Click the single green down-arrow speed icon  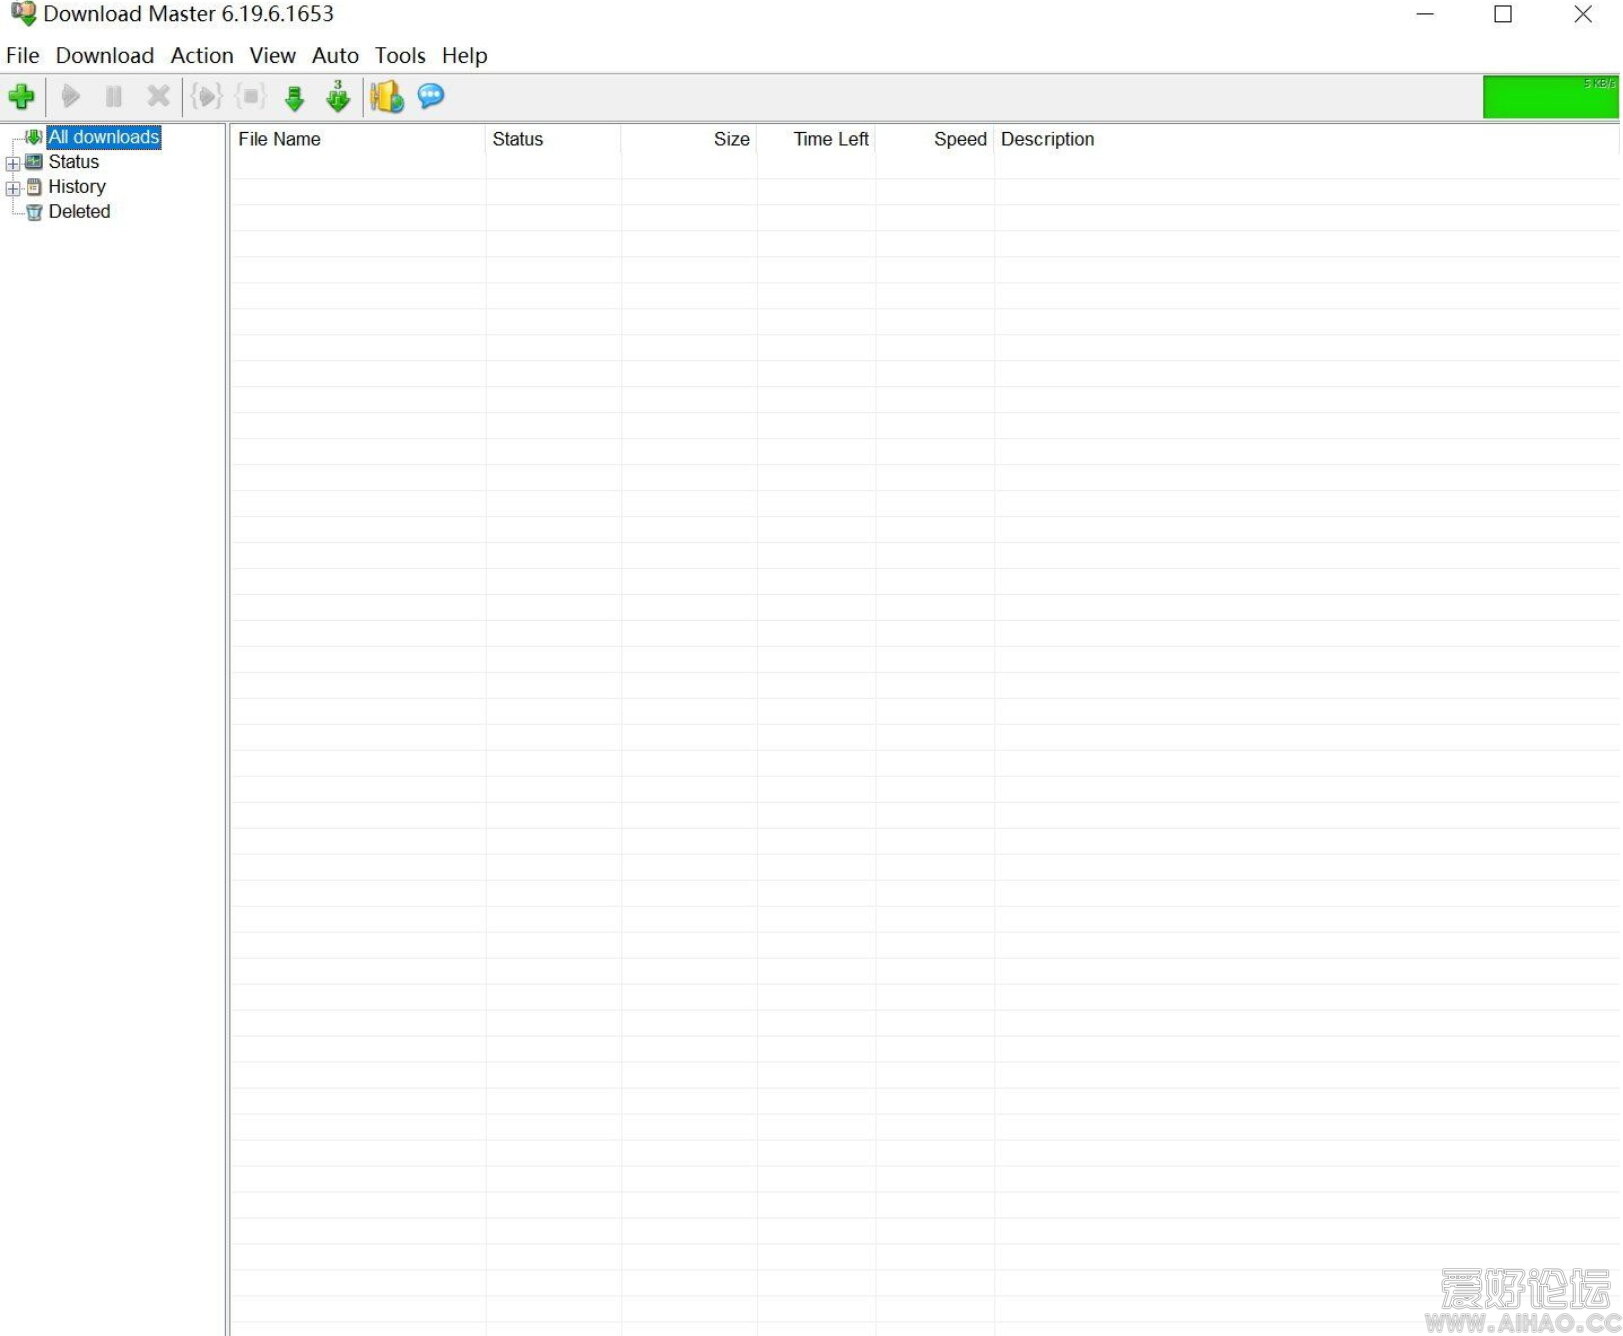pyautogui.click(x=294, y=98)
